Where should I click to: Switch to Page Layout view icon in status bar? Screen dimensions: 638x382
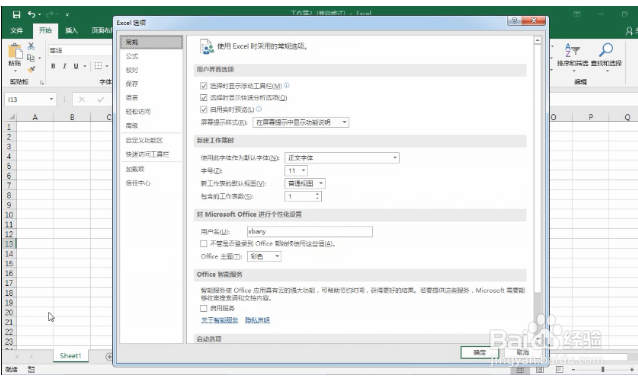click(x=540, y=369)
